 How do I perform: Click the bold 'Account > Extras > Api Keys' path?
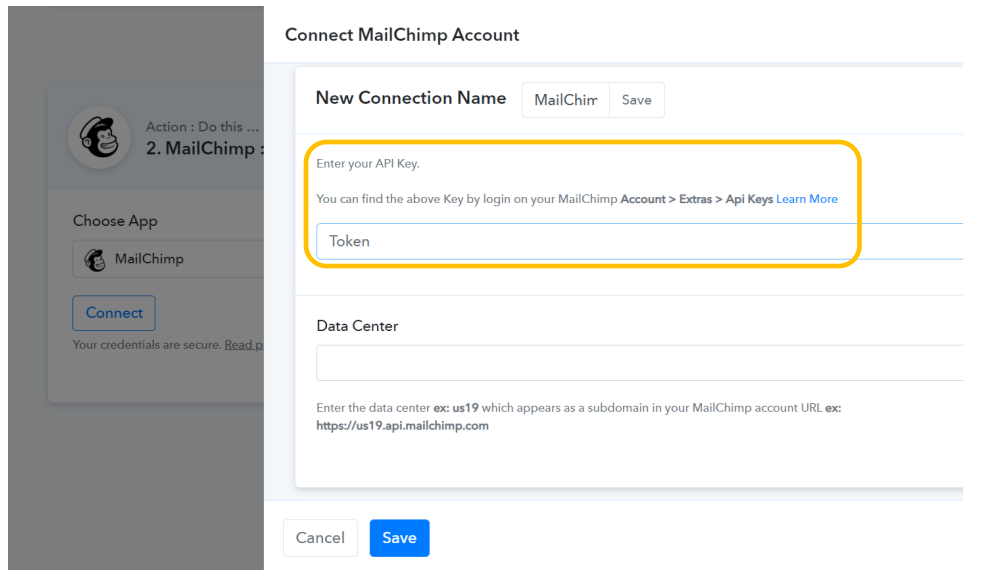point(696,199)
